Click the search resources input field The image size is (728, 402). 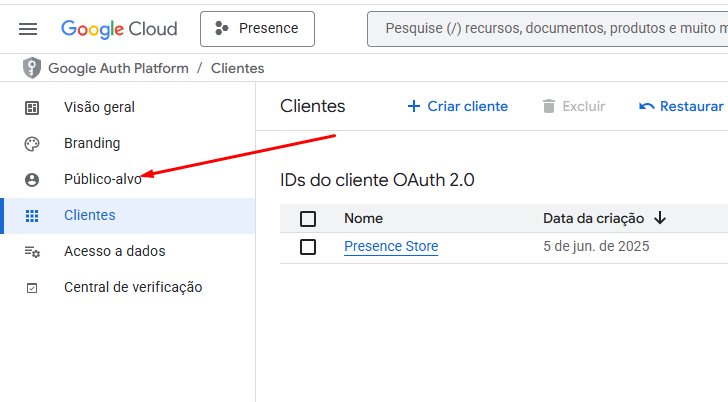point(547,29)
